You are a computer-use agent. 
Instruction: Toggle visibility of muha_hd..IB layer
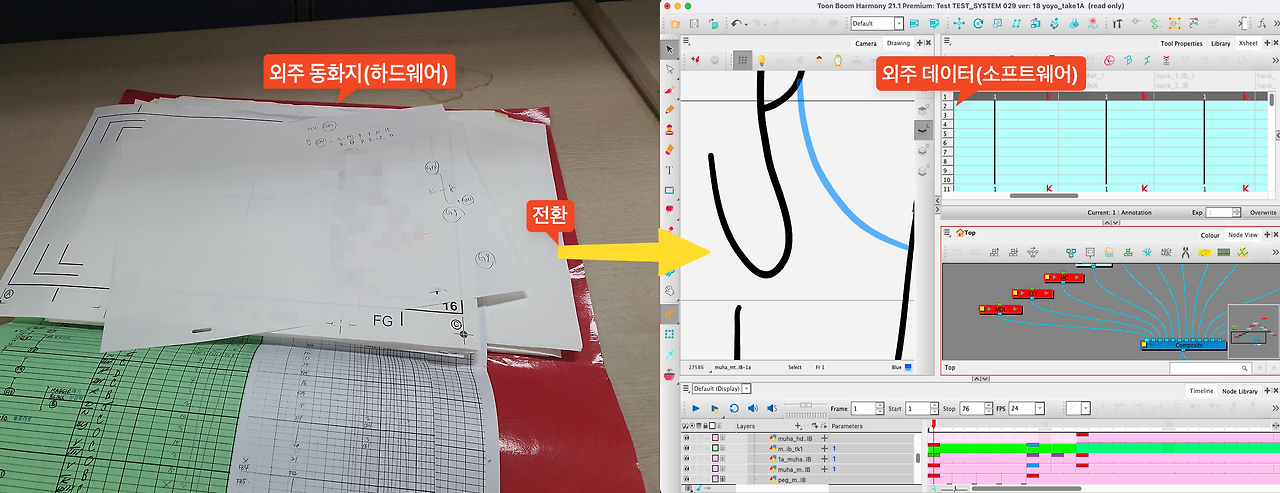point(686,438)
